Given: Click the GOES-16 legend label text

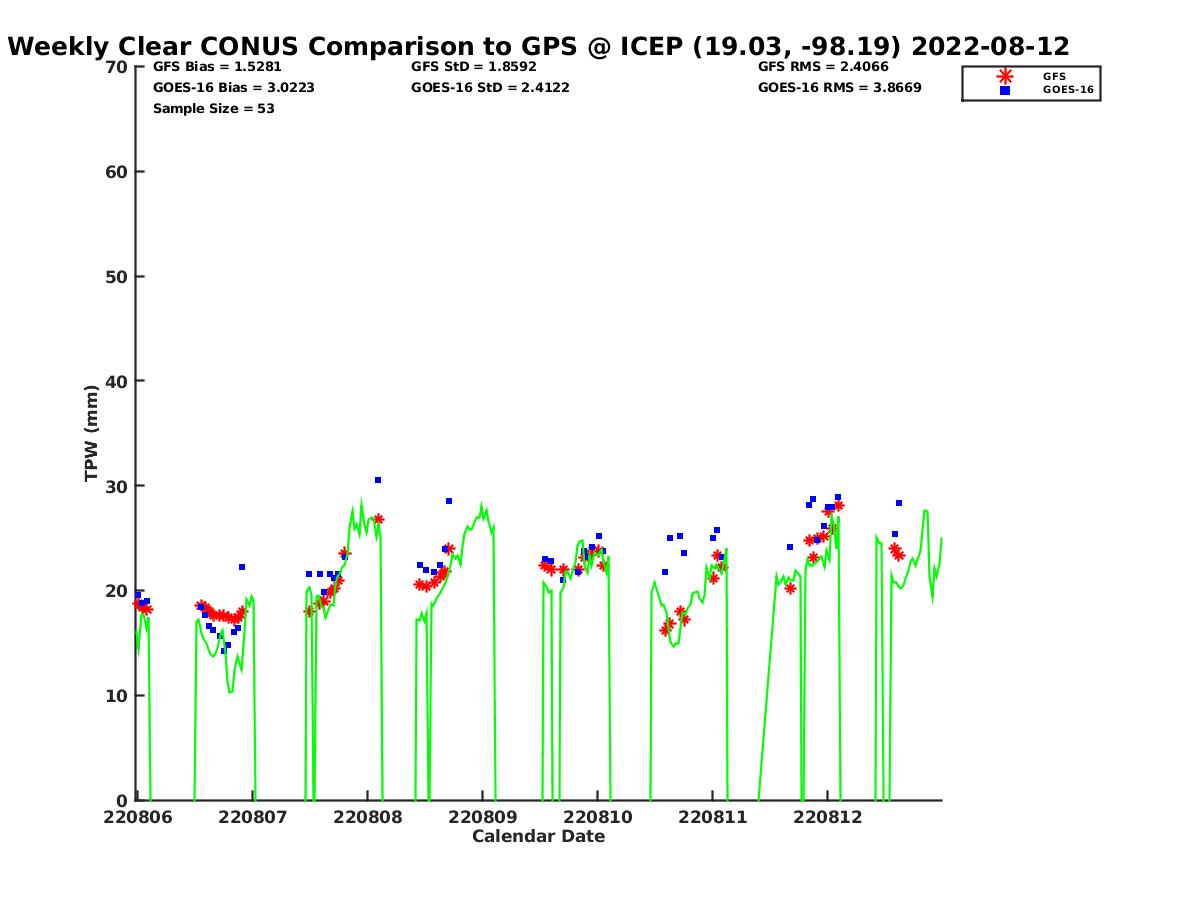Looking at the screenshot, I should (1068, 90).
